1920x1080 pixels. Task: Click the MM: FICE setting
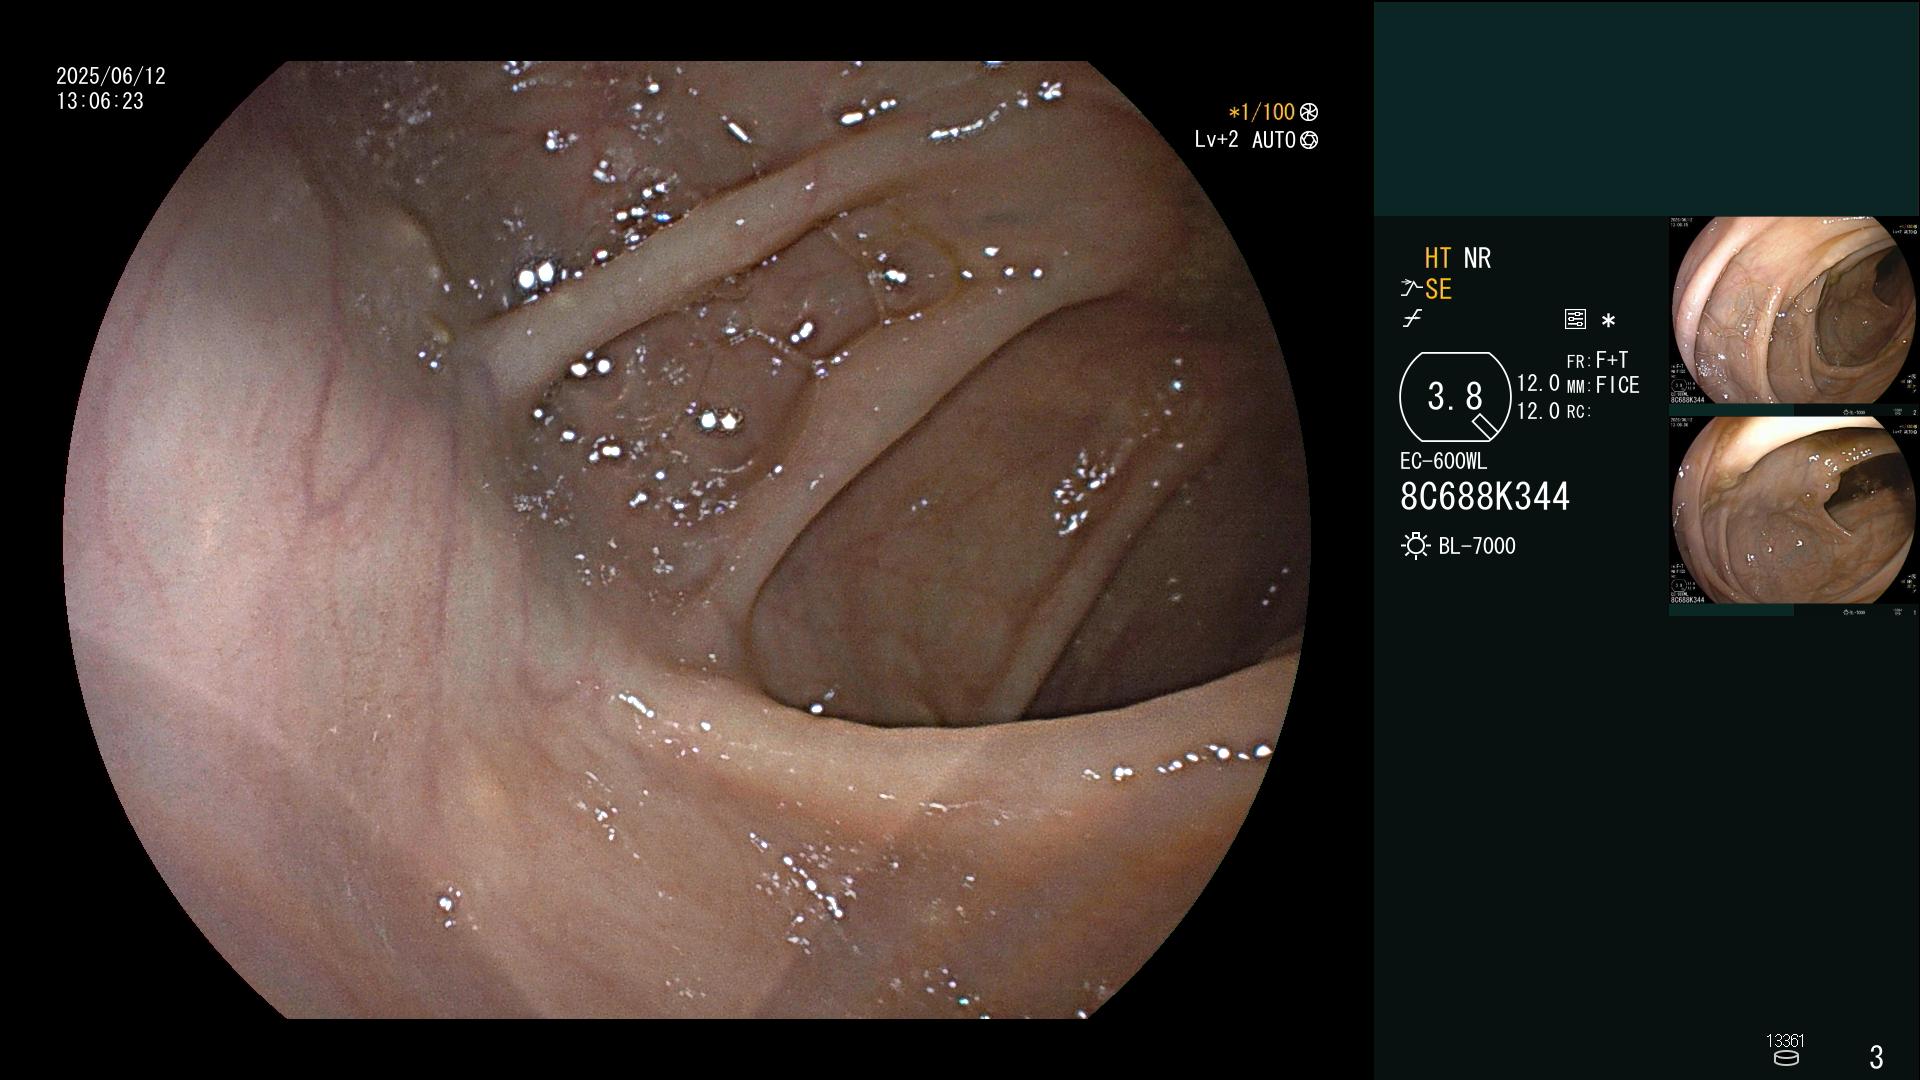pos(1603,385)
